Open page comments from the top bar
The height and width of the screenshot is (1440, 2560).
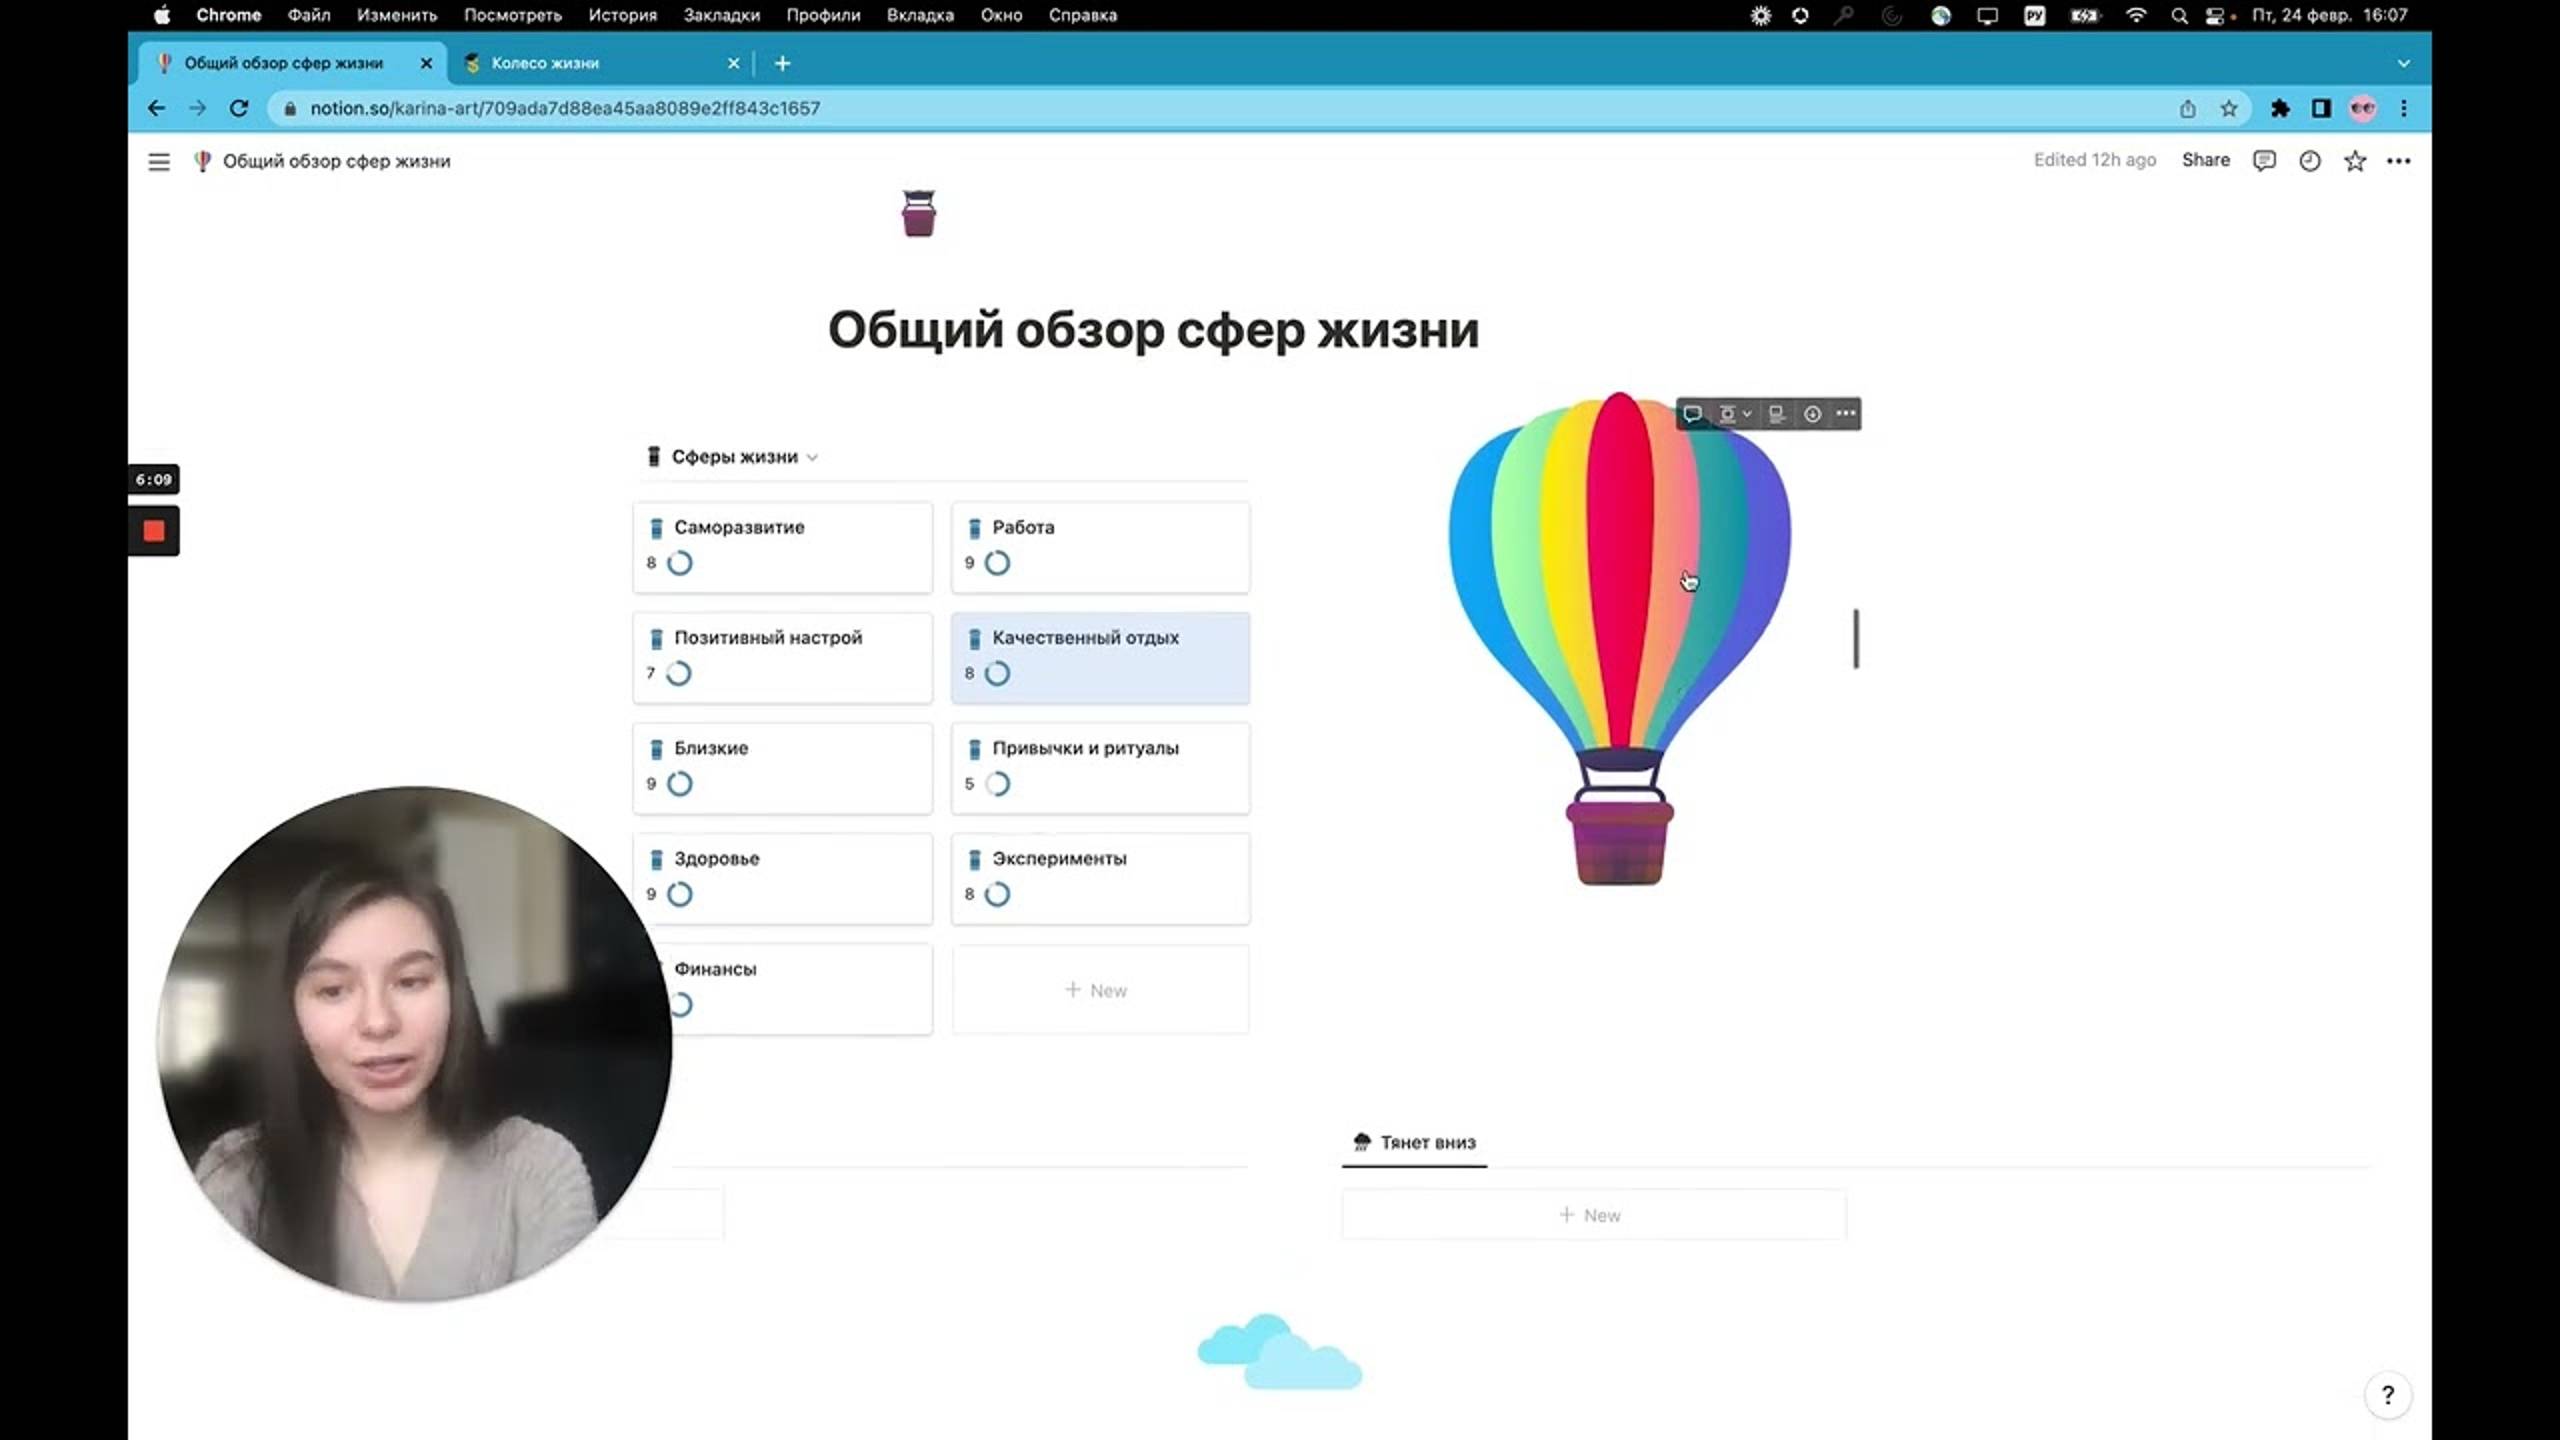2264,161
